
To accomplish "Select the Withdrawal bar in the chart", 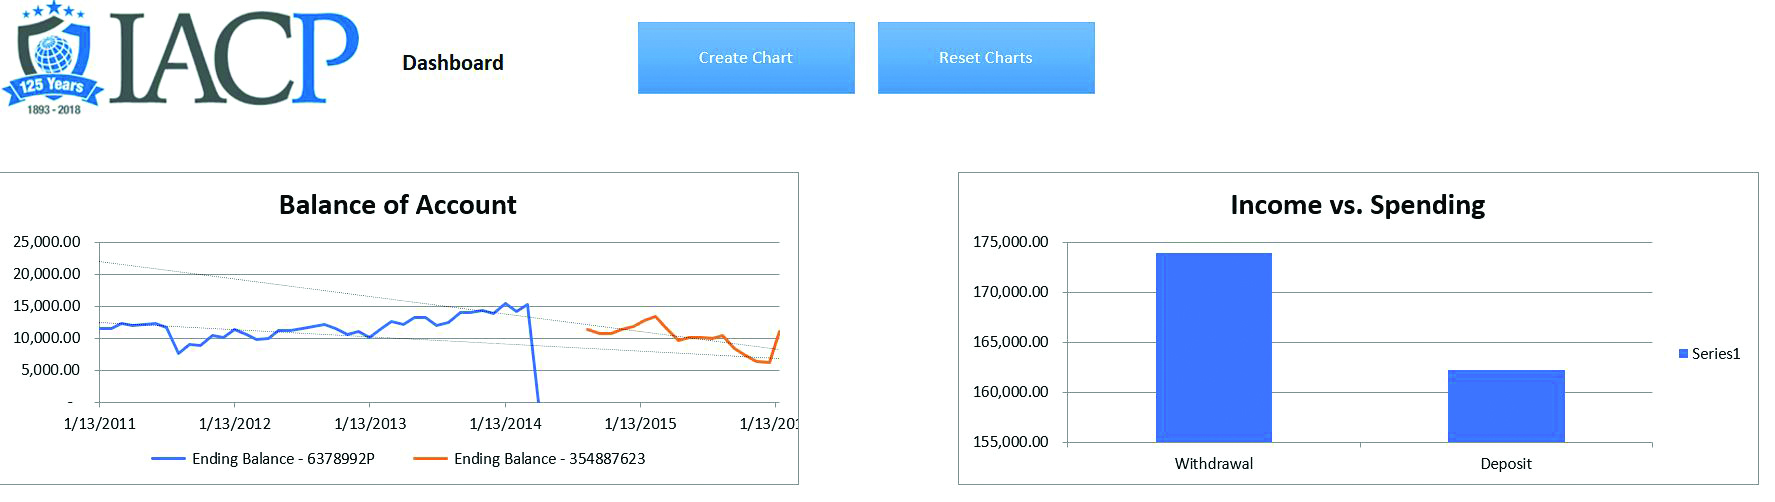I will (1213, 347).
